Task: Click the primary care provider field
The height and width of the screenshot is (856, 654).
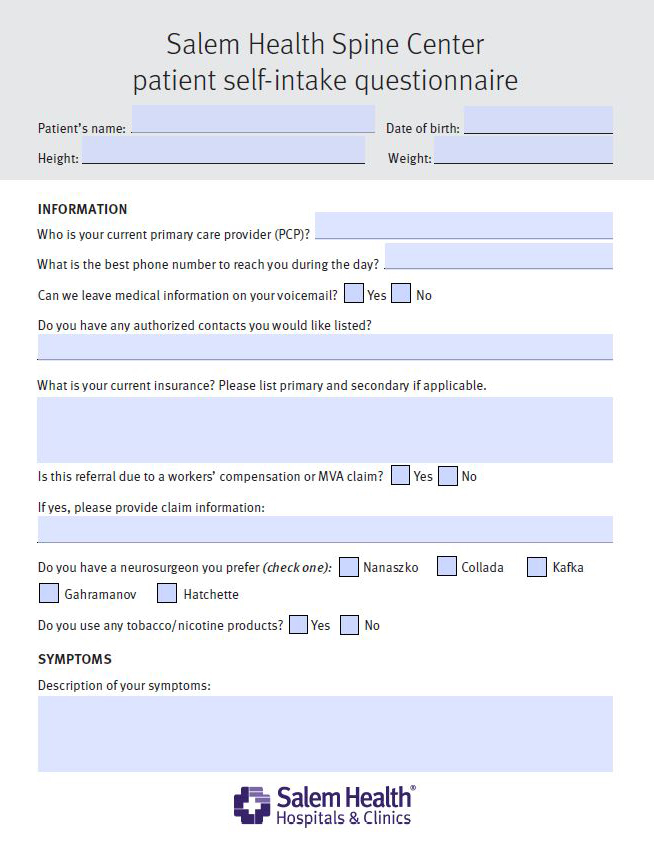Action: tap(463, 225)
